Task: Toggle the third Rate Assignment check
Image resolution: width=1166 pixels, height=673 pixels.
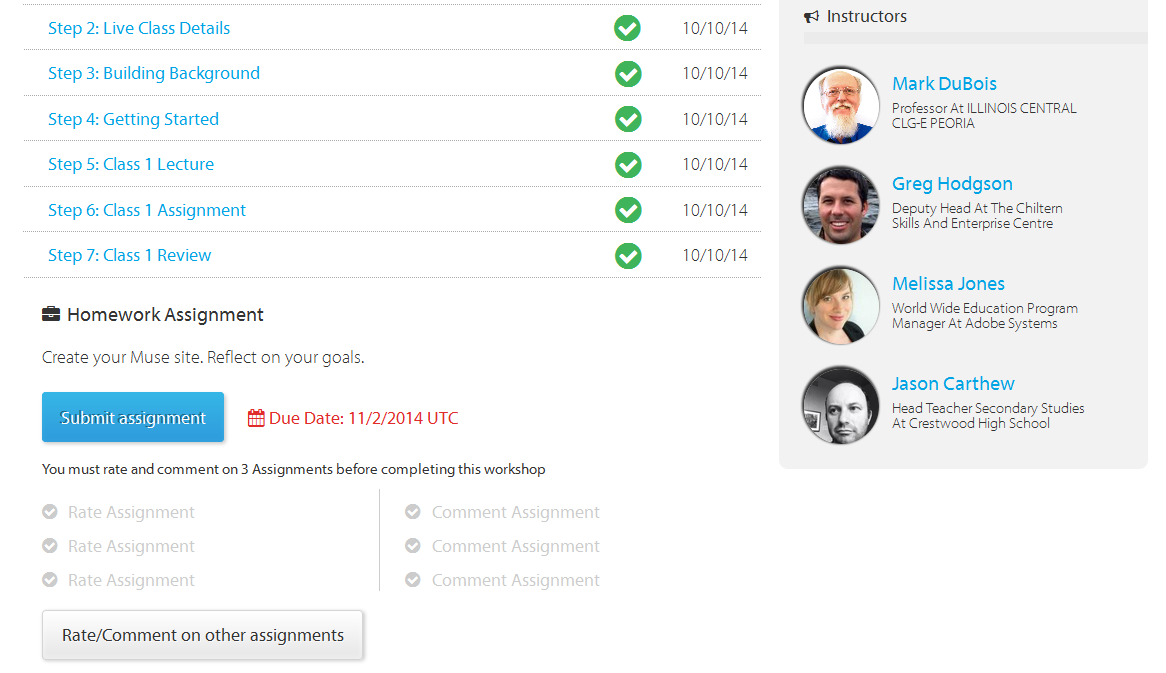Action: [x=50, y=579]
